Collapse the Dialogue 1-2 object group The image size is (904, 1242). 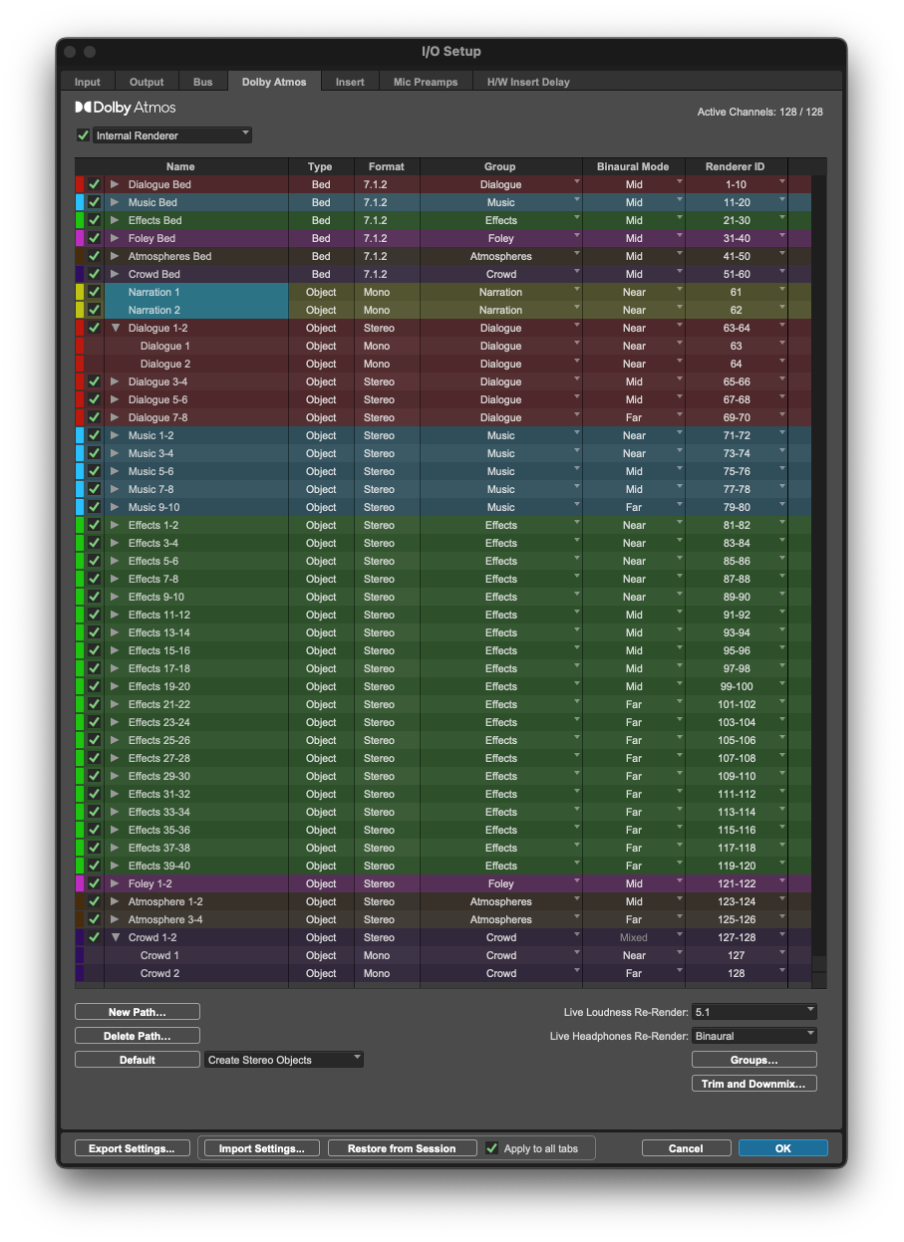[118, 327]
